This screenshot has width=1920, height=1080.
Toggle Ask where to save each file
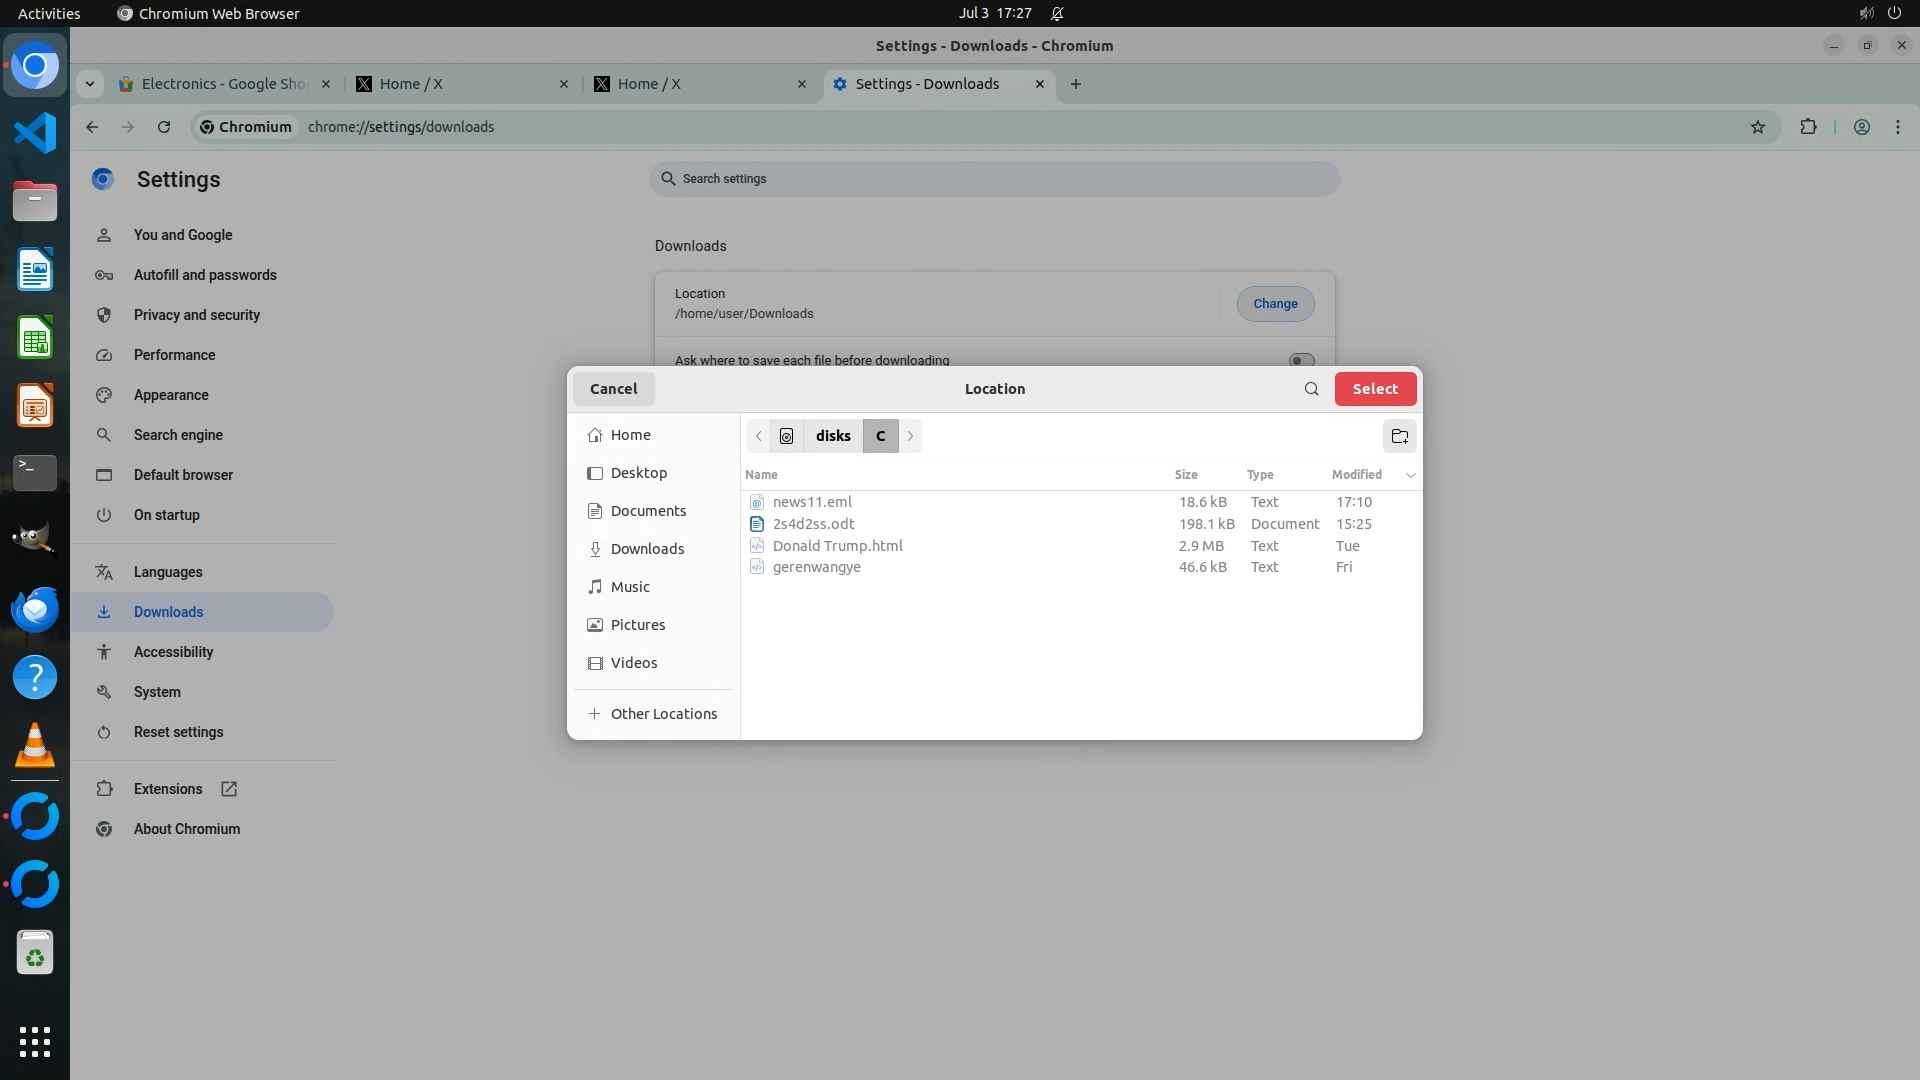1300,360
